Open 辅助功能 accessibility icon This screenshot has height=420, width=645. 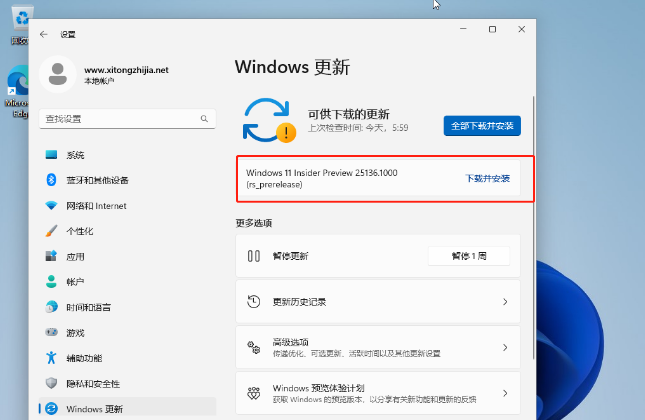(51, 357)
